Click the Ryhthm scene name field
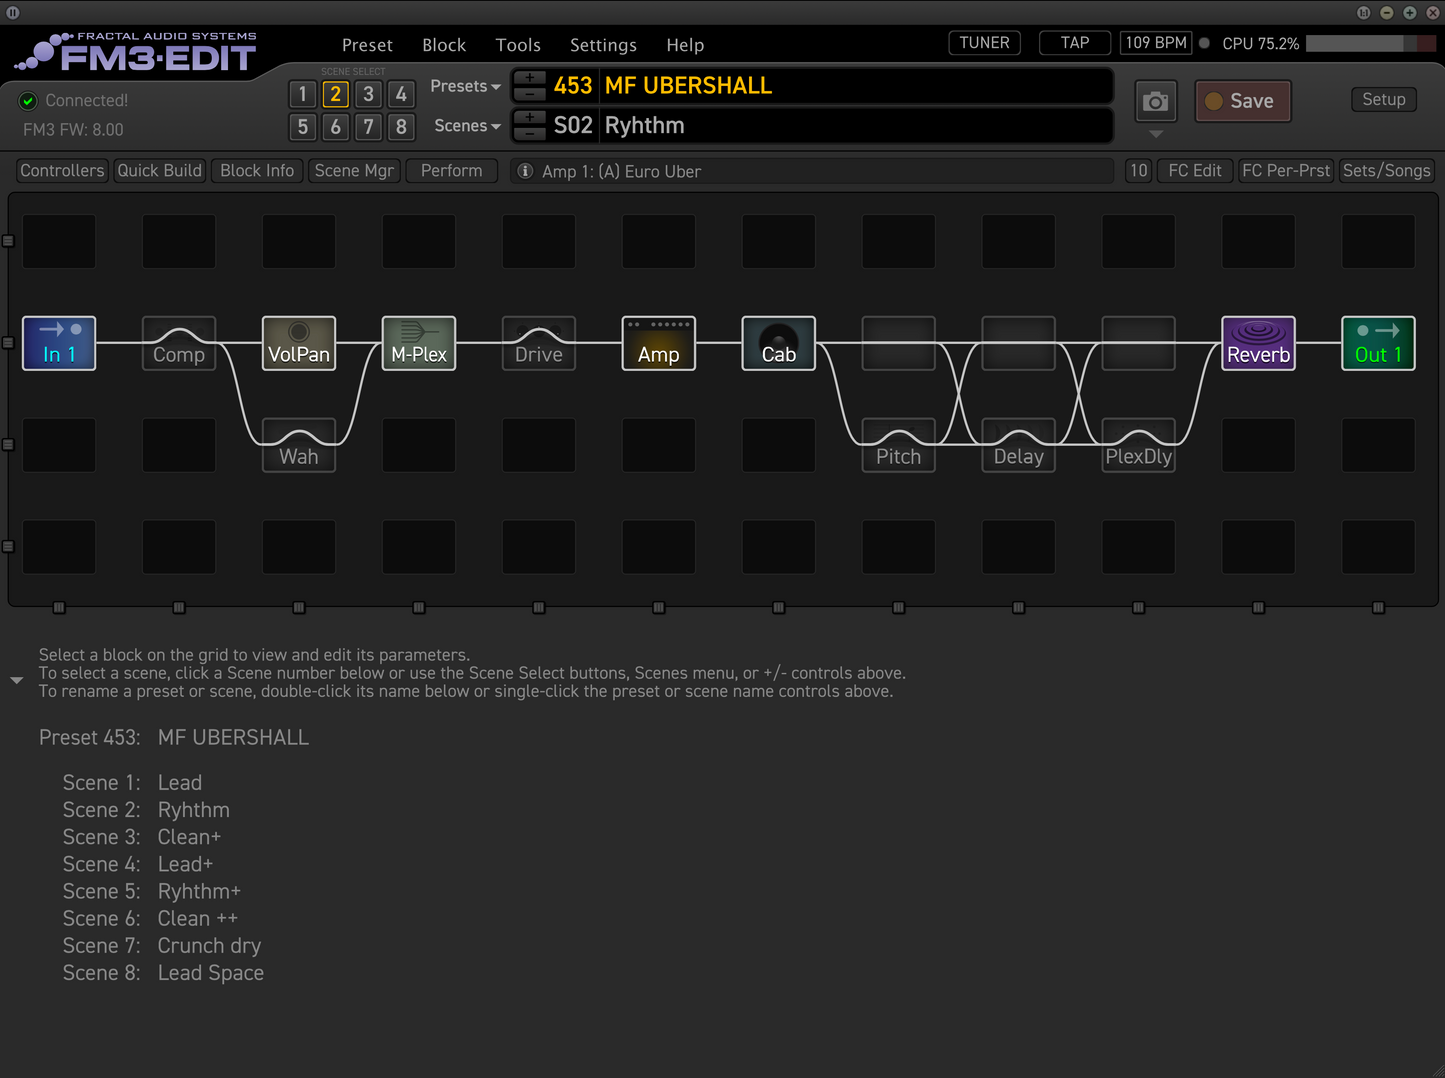1445x1078 pixels. pyautogui.click(x=857, y=126)
